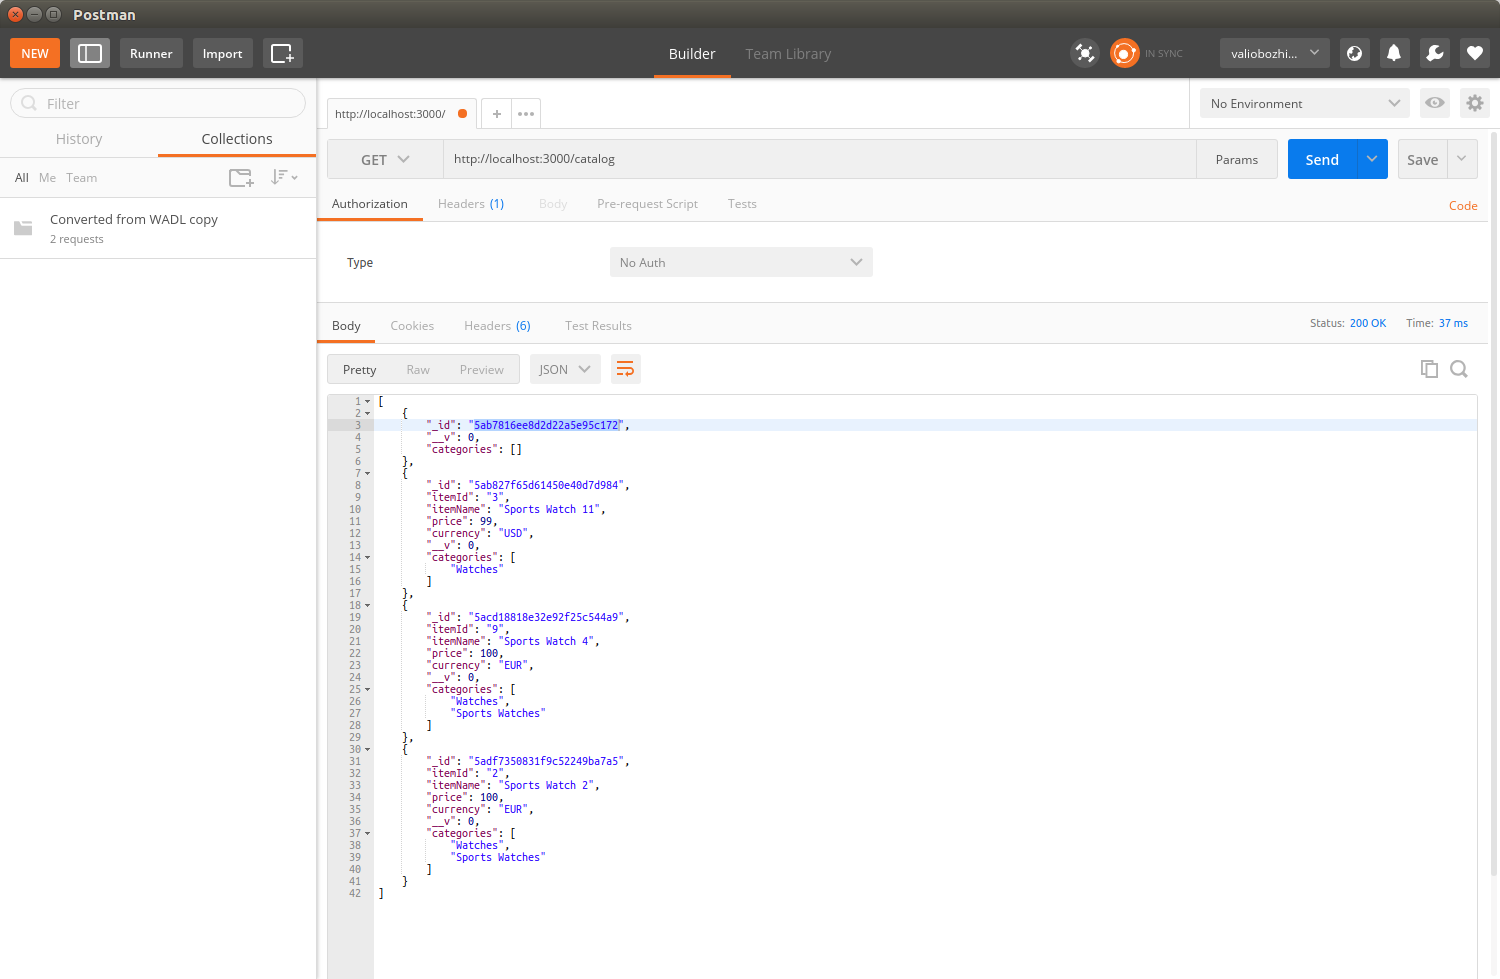
Task: Create new collection folder icon
Action: coord(241,178)
